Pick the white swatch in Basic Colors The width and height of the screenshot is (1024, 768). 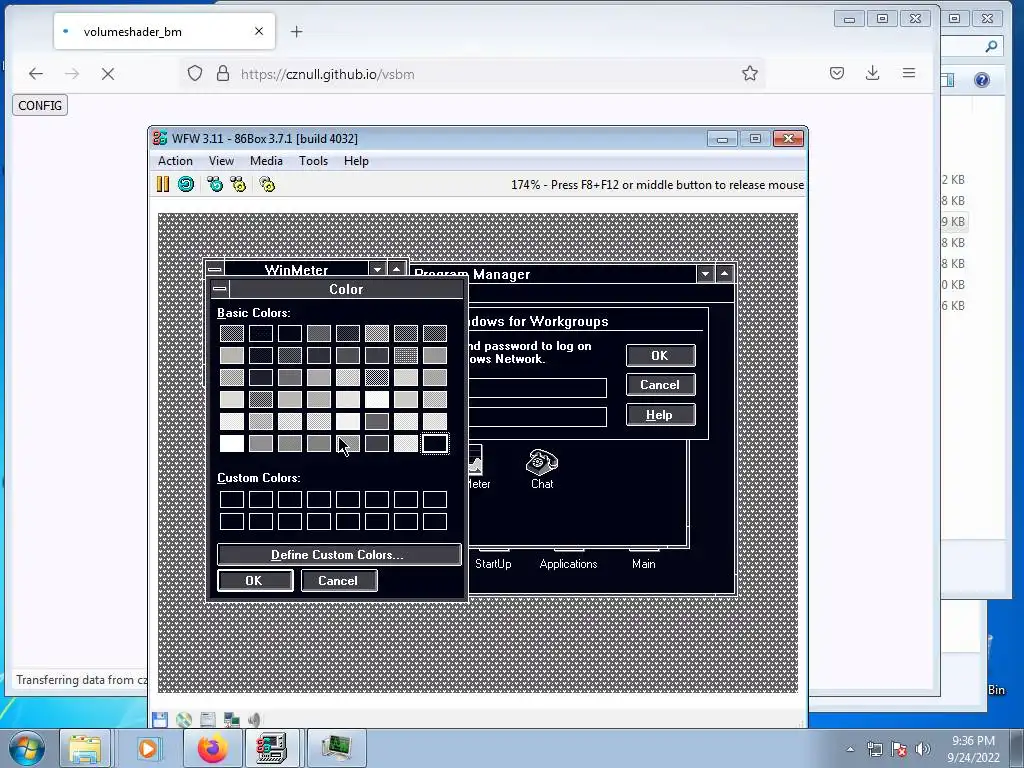click(x=232, y=443)
